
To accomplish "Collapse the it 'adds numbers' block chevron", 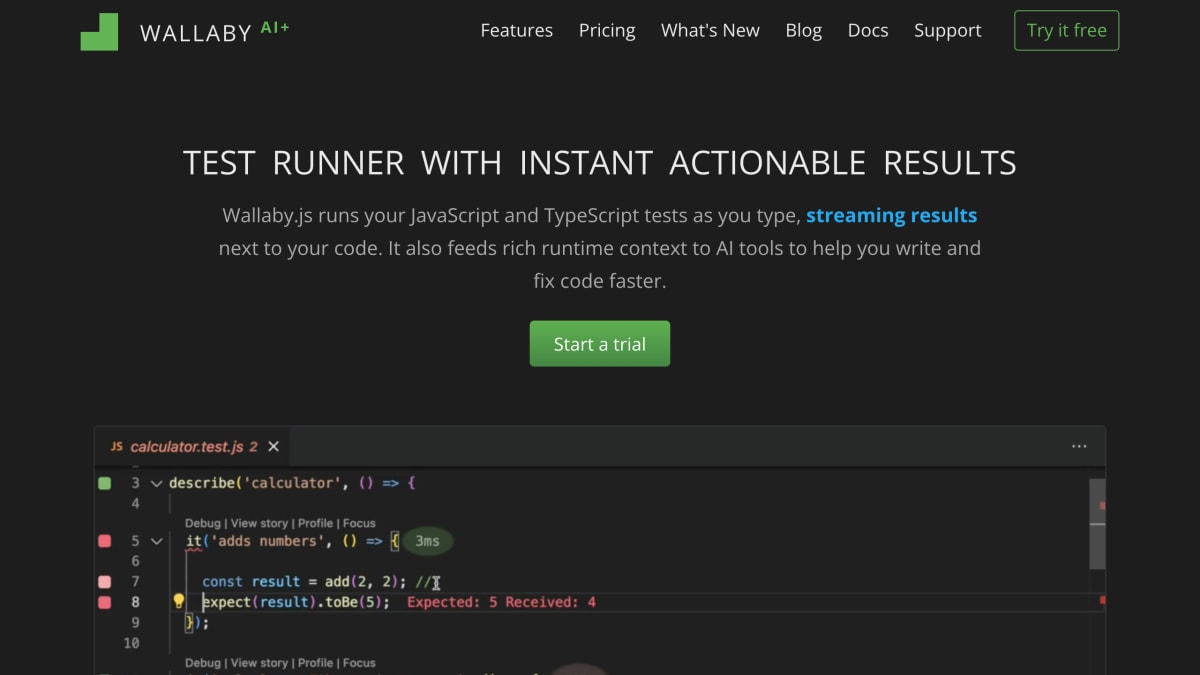I will [156, 541].
